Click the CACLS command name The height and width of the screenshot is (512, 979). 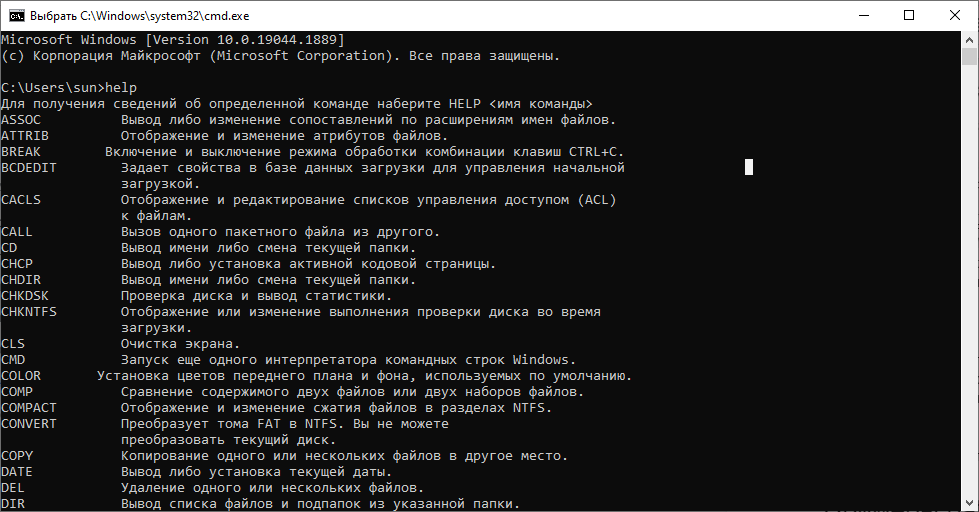coord(21,200)
